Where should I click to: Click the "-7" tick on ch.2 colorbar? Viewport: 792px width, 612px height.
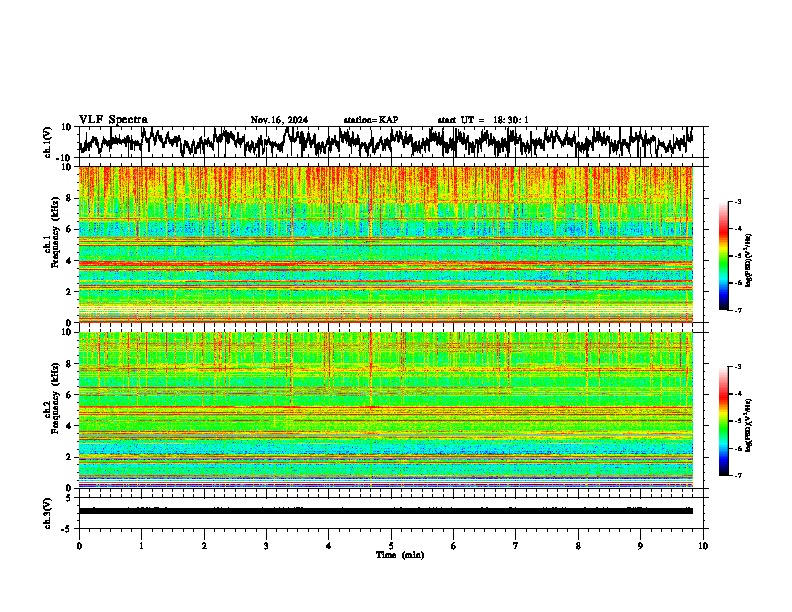[737, 476]
